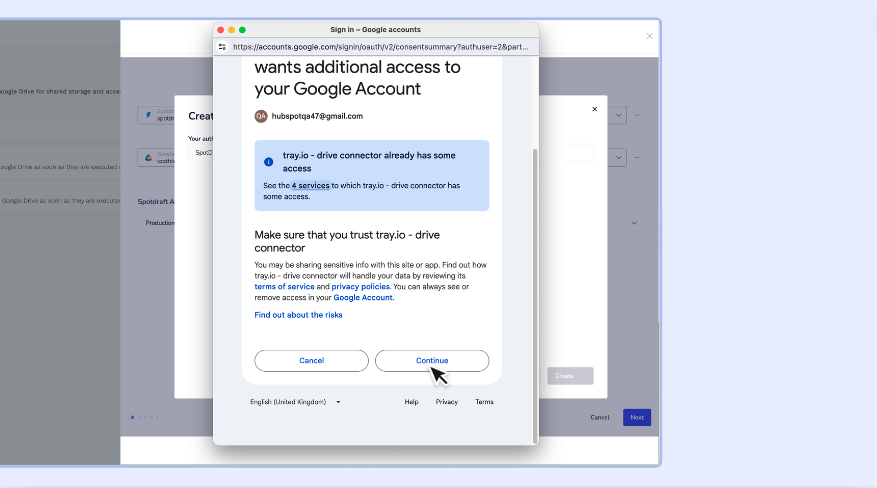Click the first wizard step dot
This screenshot has width=877, height=488.
pos(133,418)
